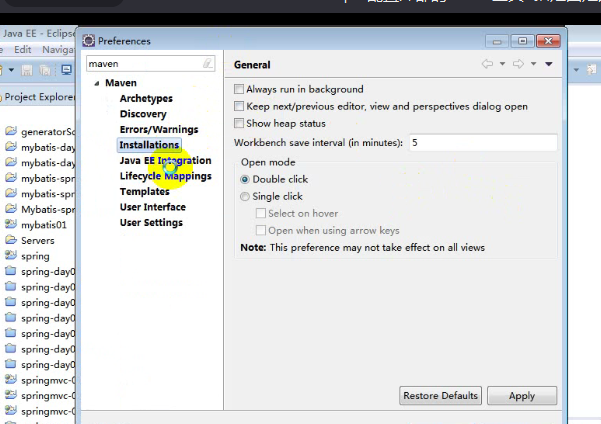601x424 pixels.
Task: Click the forward navigation arrow in Preferences
Action: point(518,64)
